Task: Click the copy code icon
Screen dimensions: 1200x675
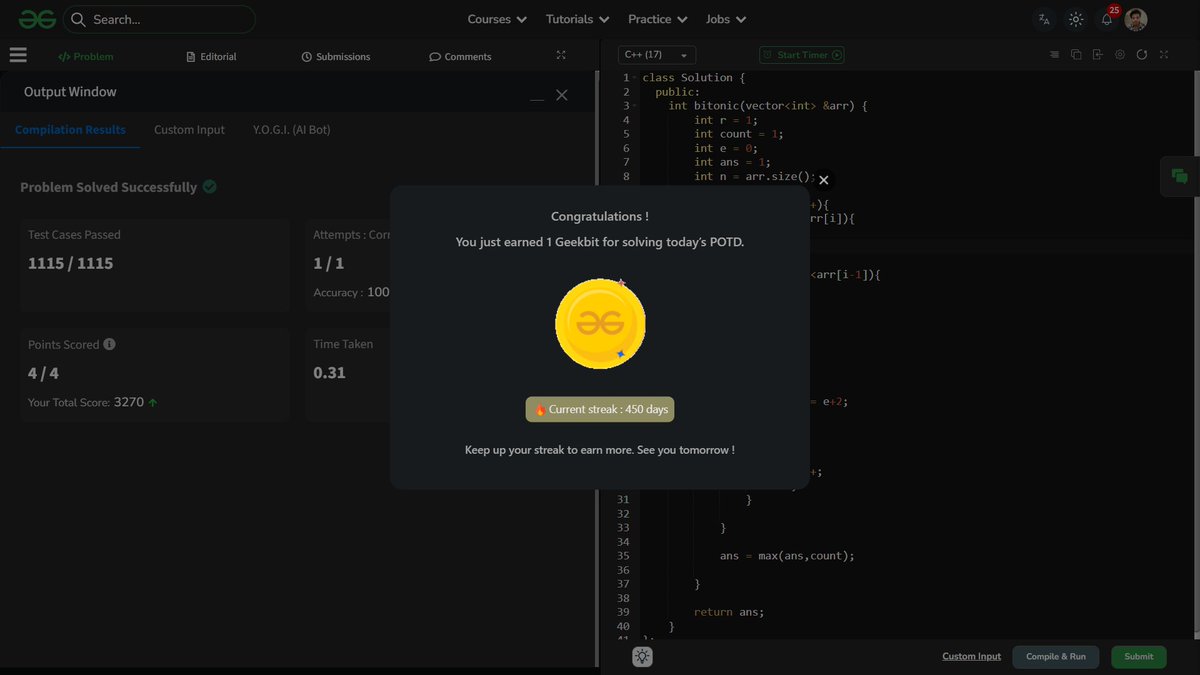Action: click(x=1076, y=55)
